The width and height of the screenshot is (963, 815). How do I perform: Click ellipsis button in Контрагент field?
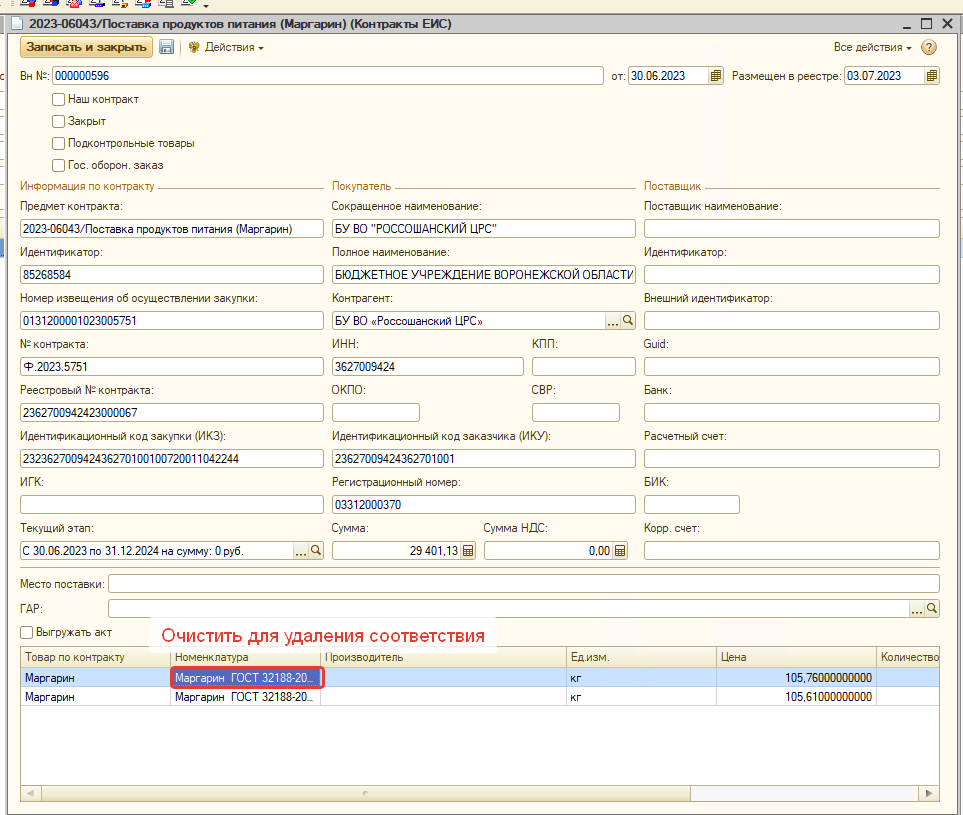[613, 321]
